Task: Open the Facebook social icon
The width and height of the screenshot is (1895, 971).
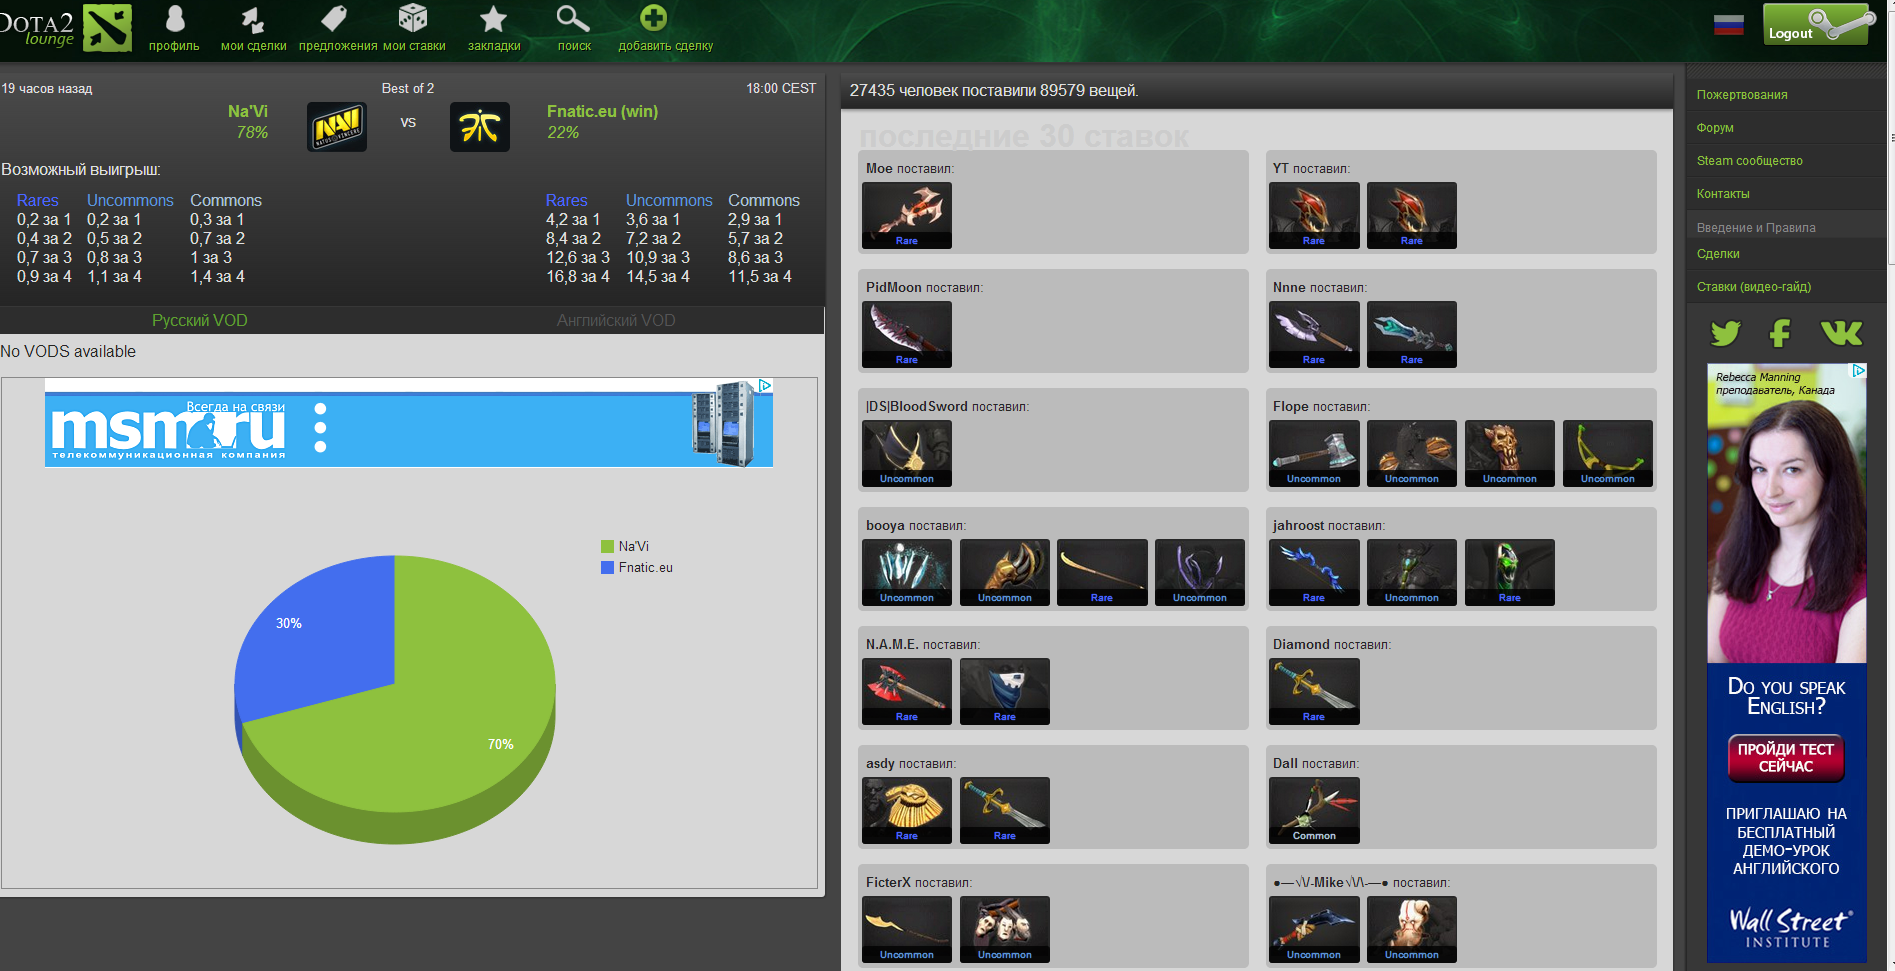Action: click(x=1780, y=333)
